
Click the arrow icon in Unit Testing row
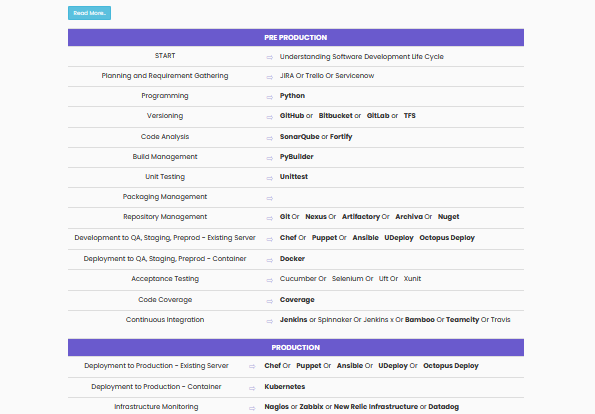pyautogui.click(x=269, y=178)
